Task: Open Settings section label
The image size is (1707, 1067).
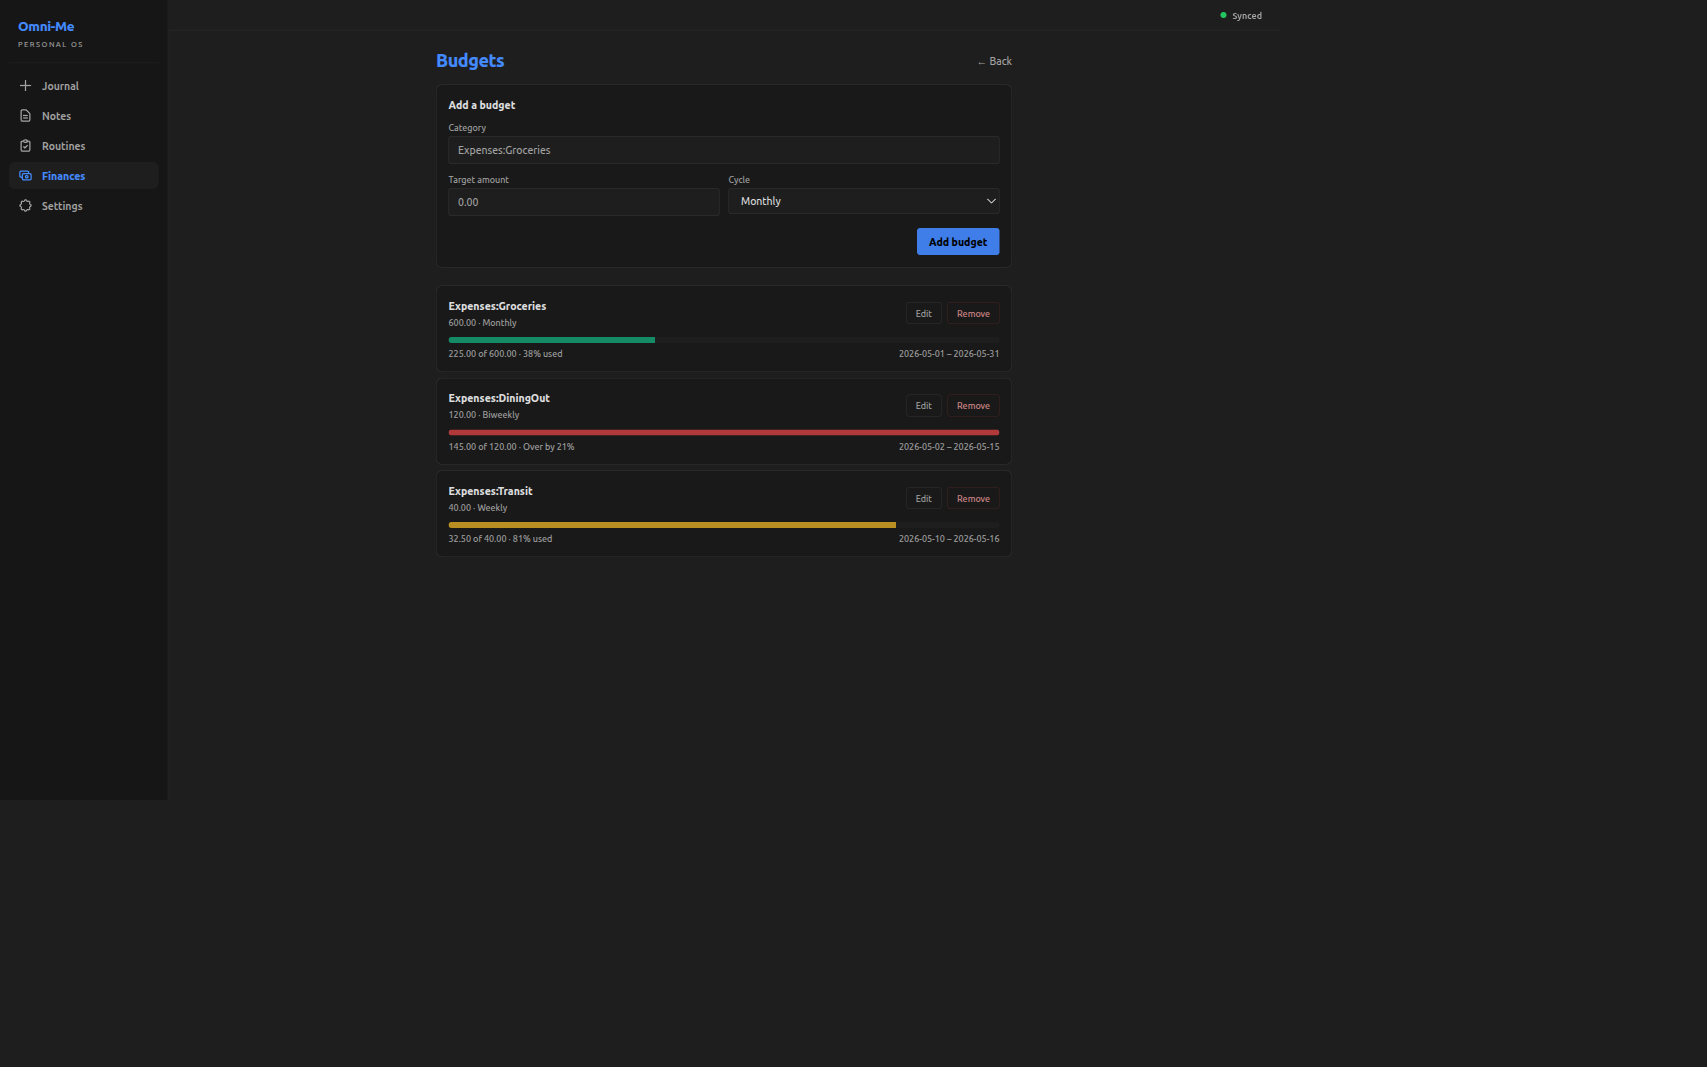Action: pos(62,206)
